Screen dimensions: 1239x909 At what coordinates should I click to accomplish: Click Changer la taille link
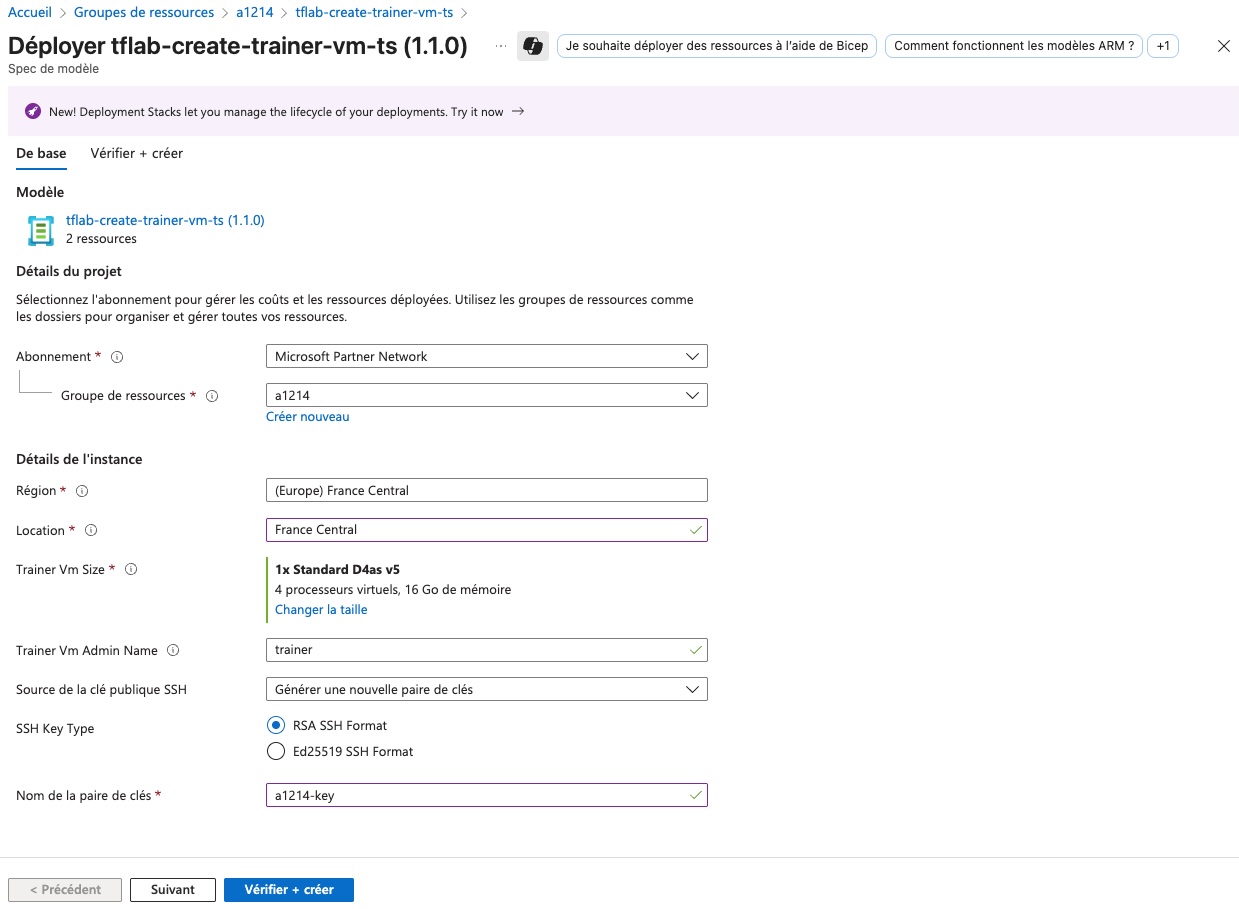321,610
